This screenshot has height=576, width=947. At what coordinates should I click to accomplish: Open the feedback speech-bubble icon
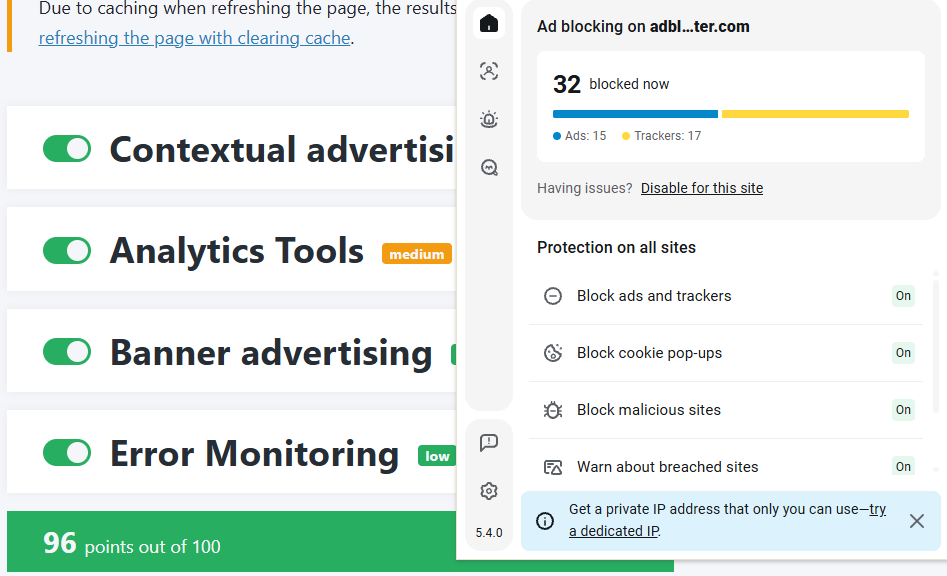click(x=489, y=443)
